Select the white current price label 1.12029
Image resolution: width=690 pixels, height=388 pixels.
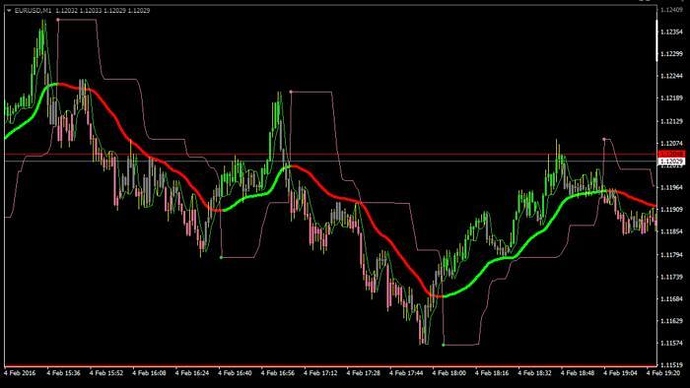click(x=671, y=162)
